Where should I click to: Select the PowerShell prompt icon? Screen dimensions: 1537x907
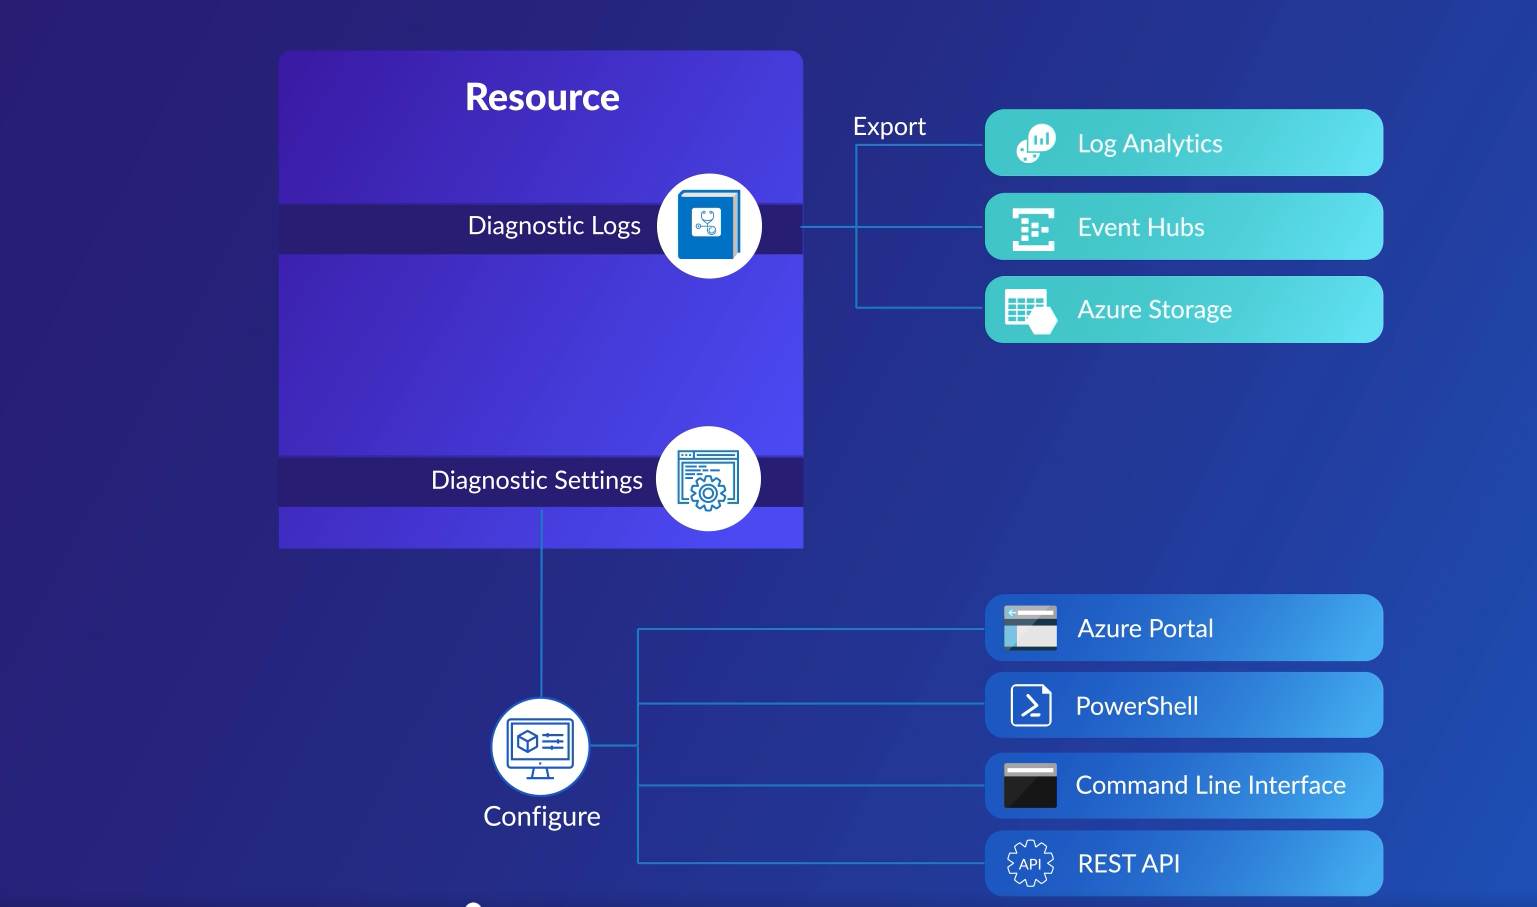click(x=1031, y=705)
